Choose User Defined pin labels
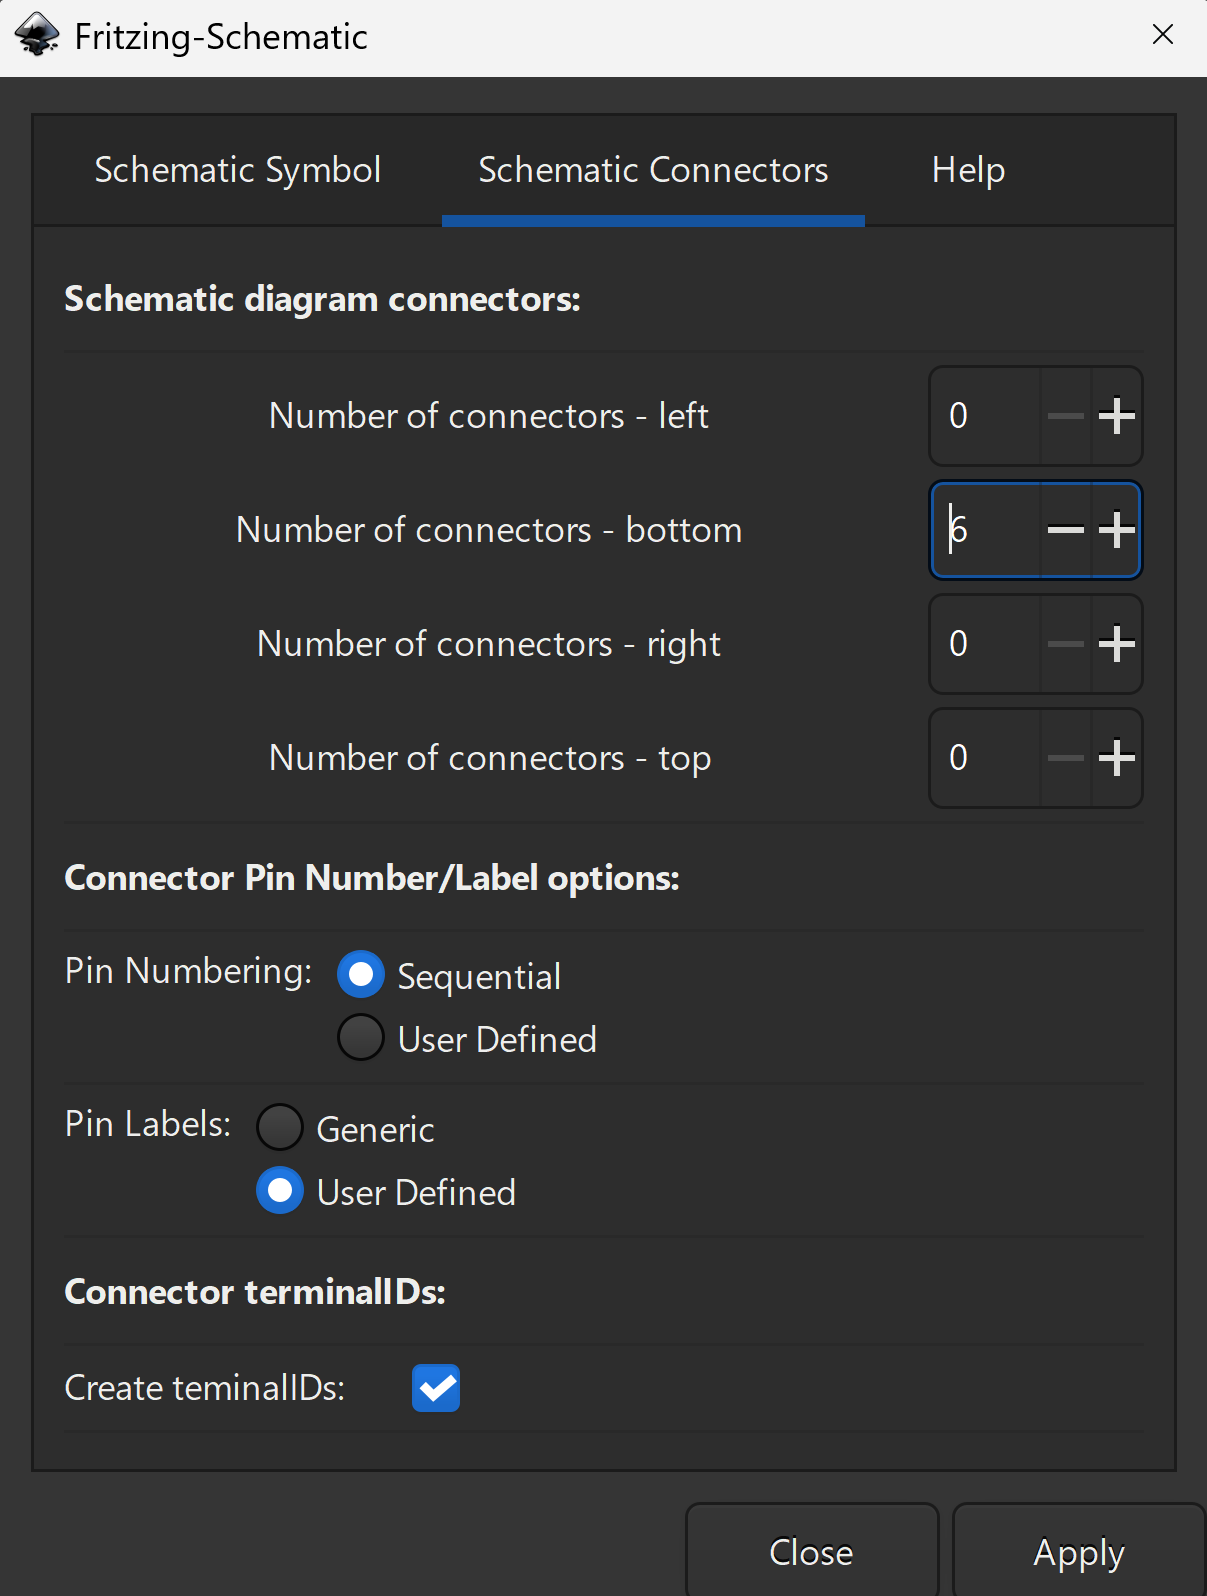The image size is (1207, 1596). [280, 1190]
